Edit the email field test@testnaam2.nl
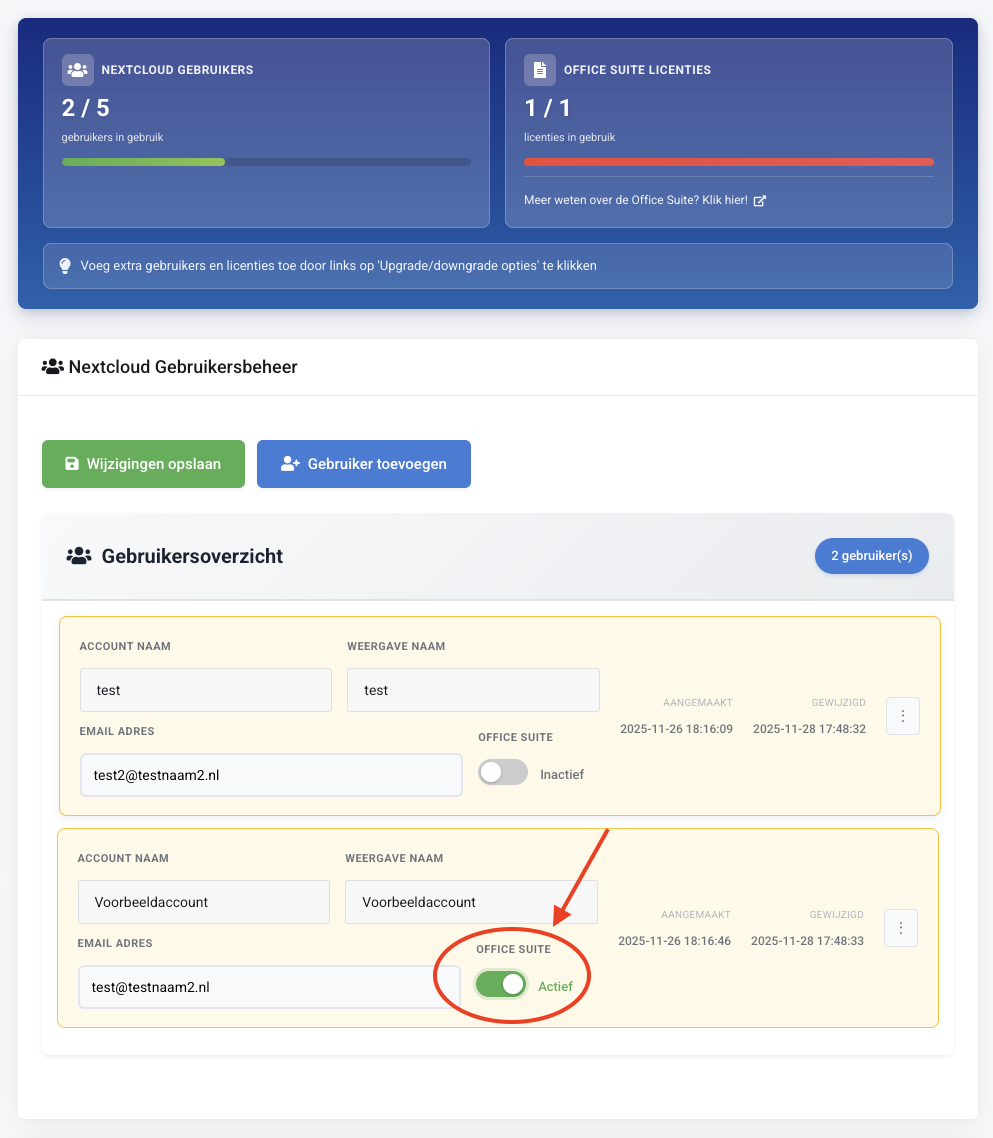The width and height of the screenshot is (993, 1138). [269, 987]
